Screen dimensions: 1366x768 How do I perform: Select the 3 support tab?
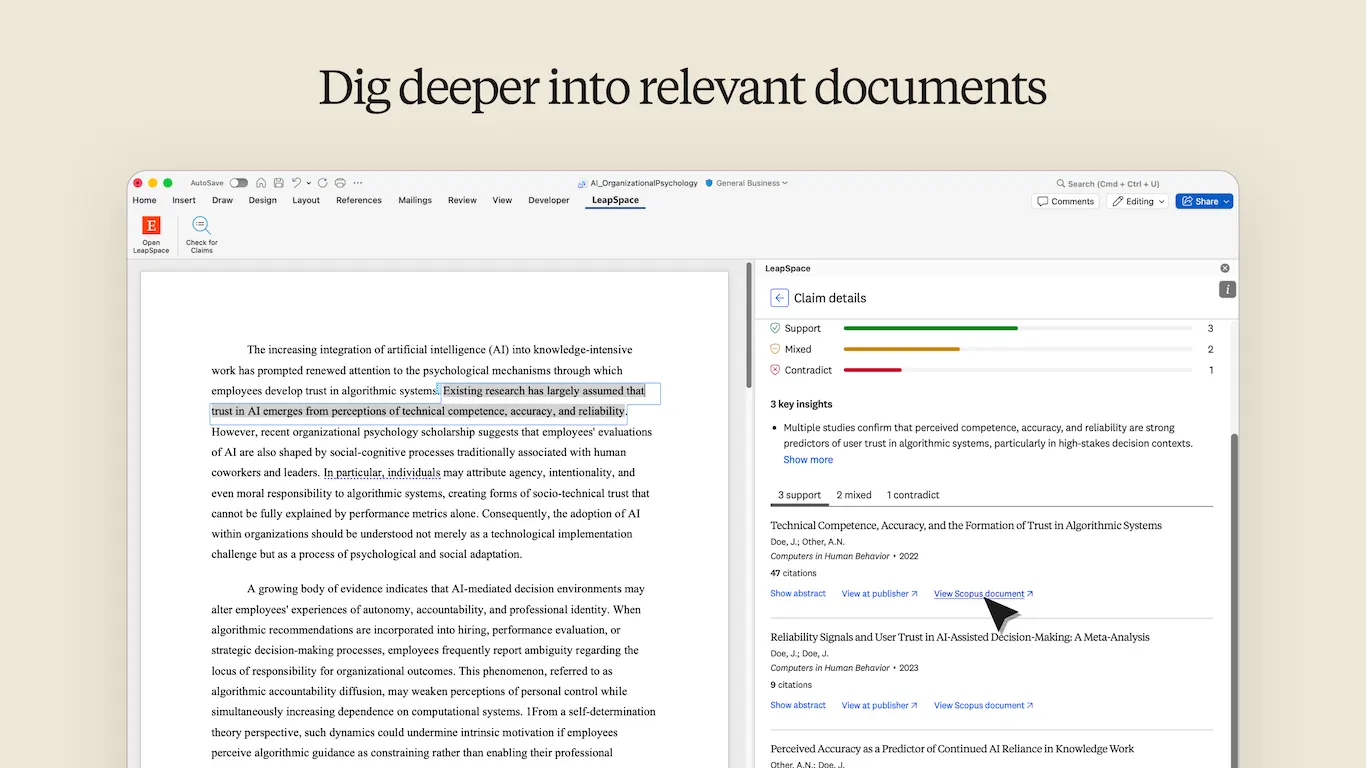[x=799, y=495]
